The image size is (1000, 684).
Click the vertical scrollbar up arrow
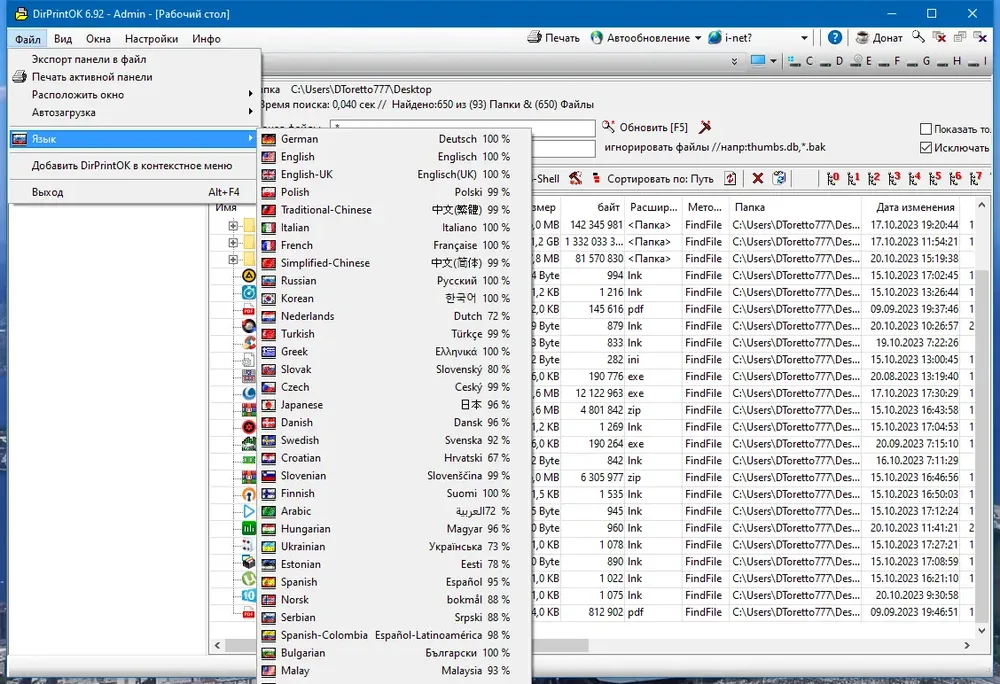click(982, 205)
